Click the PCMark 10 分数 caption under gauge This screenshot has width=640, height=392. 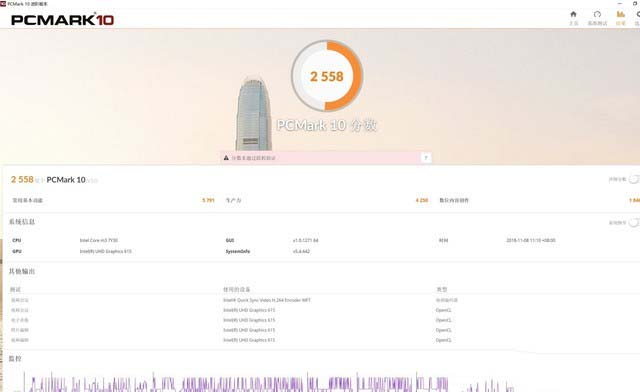coord(327,125)
